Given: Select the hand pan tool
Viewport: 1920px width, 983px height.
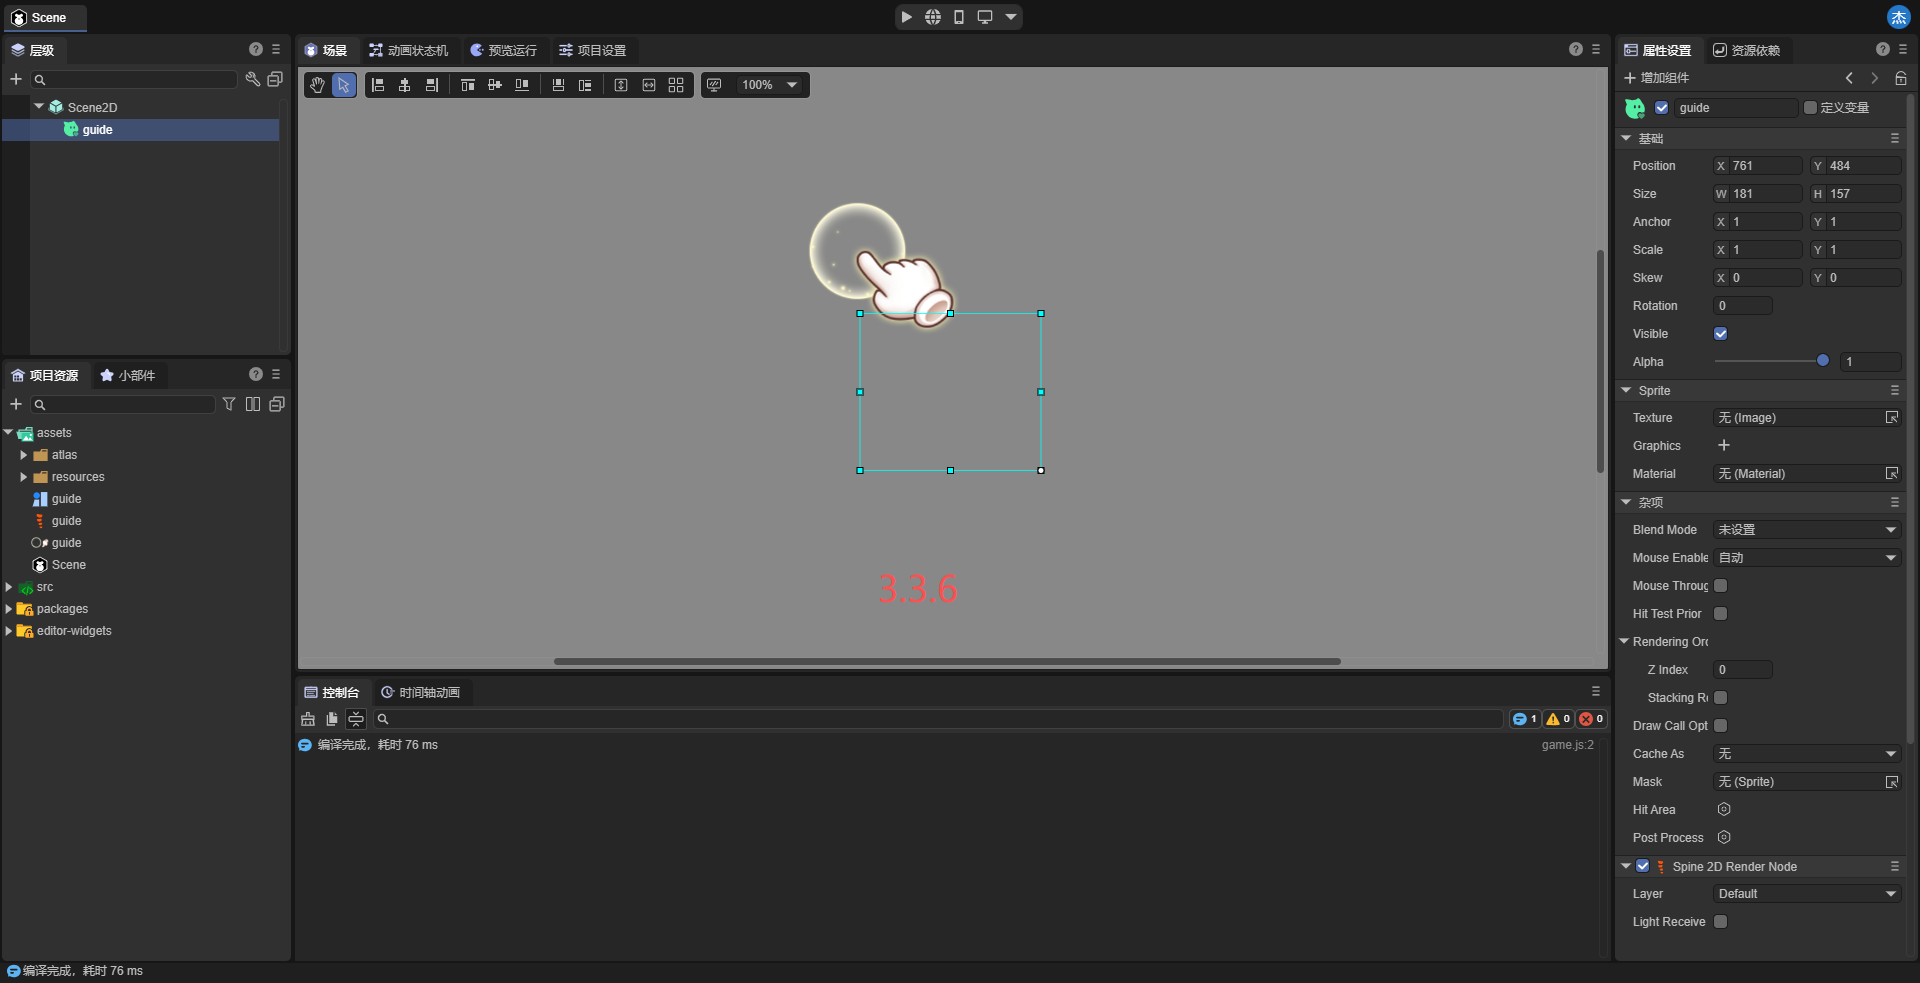Looking at the screenshot, I should 317,85.
